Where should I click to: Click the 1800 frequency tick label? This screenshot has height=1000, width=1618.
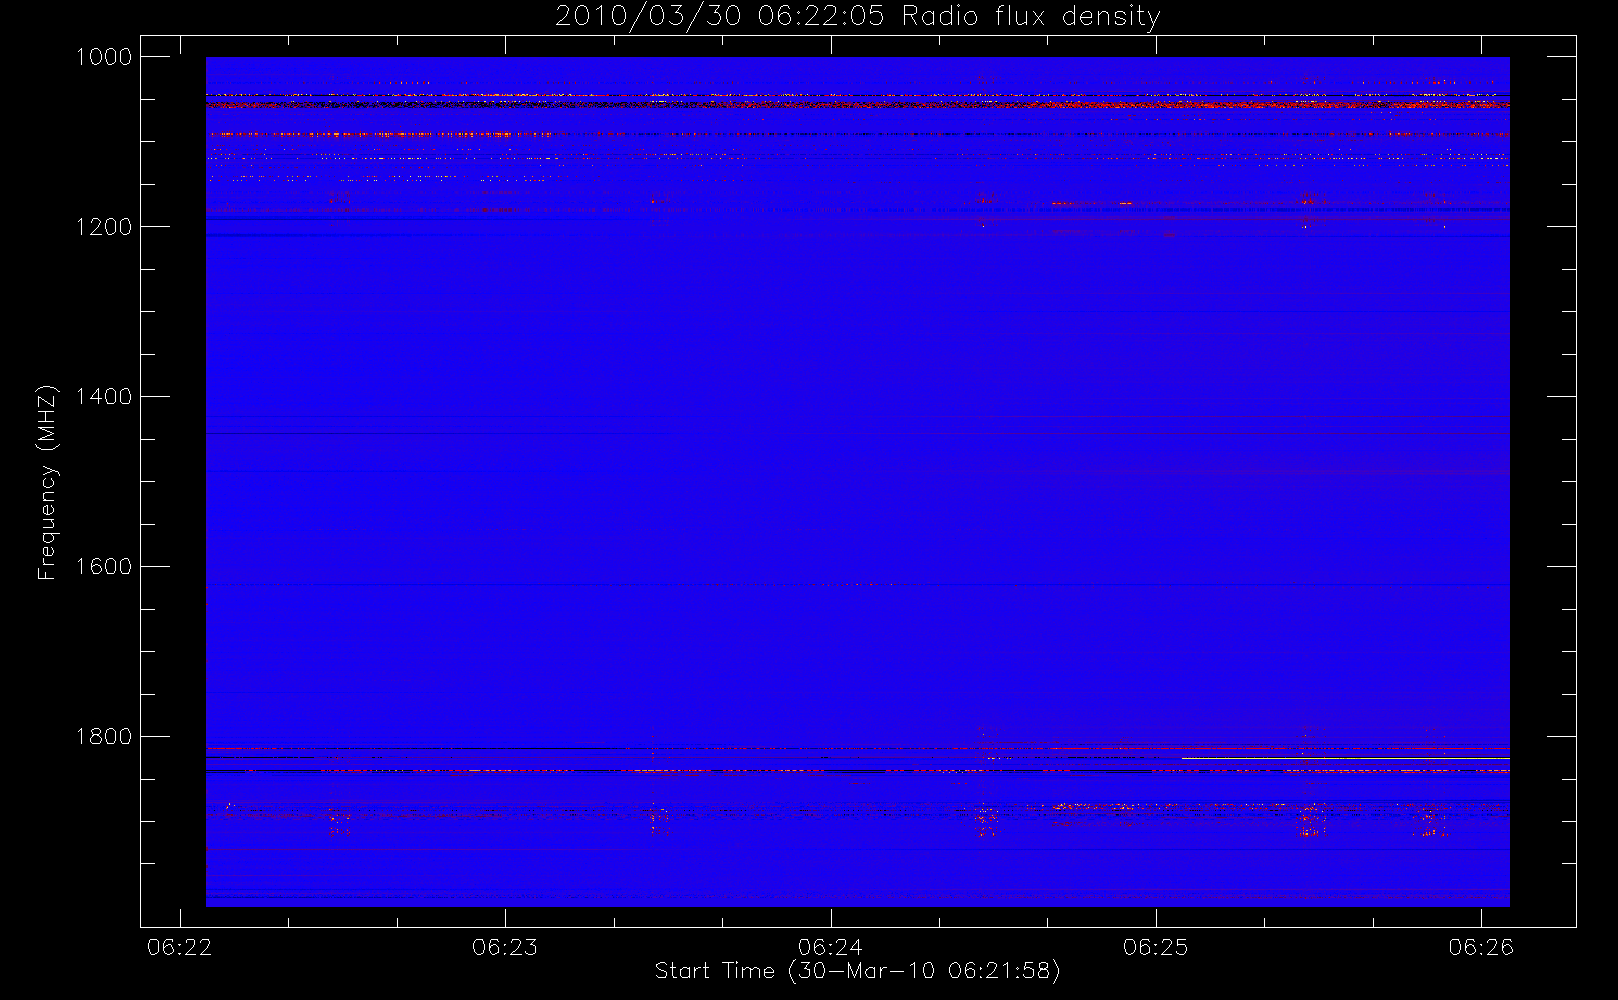coord(104,737)
